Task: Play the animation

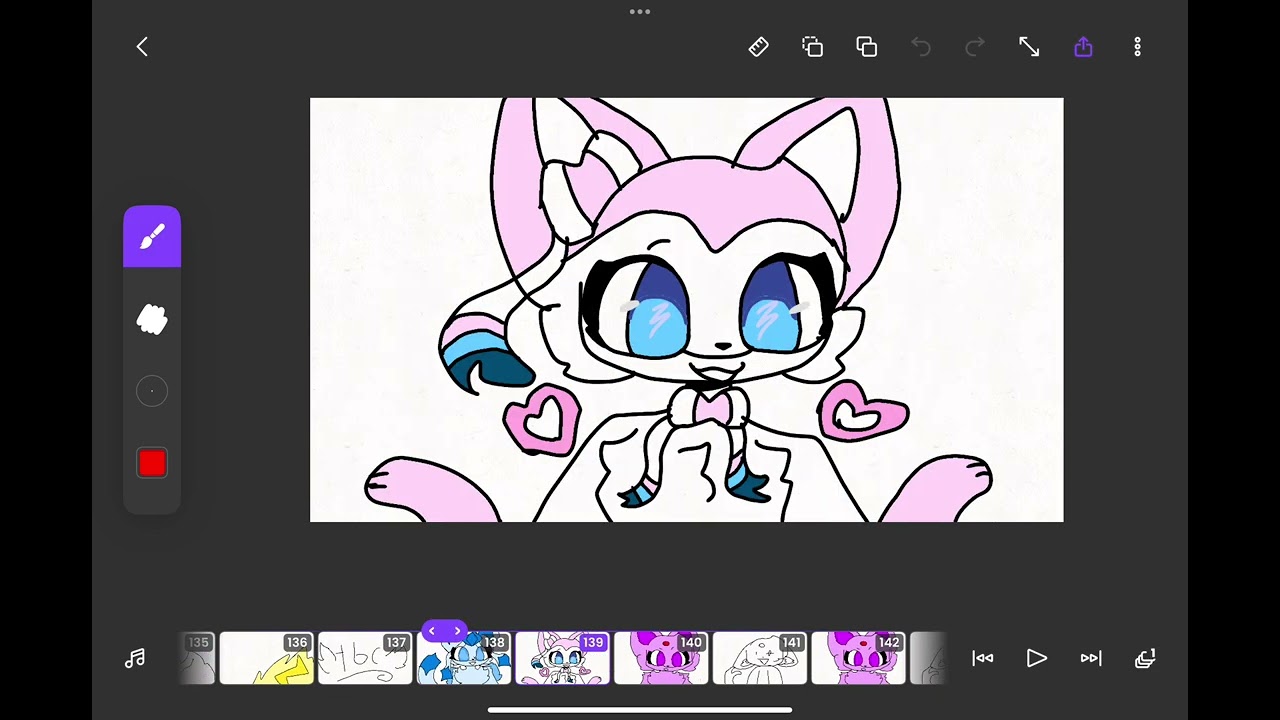Action: coord(1037,658)
